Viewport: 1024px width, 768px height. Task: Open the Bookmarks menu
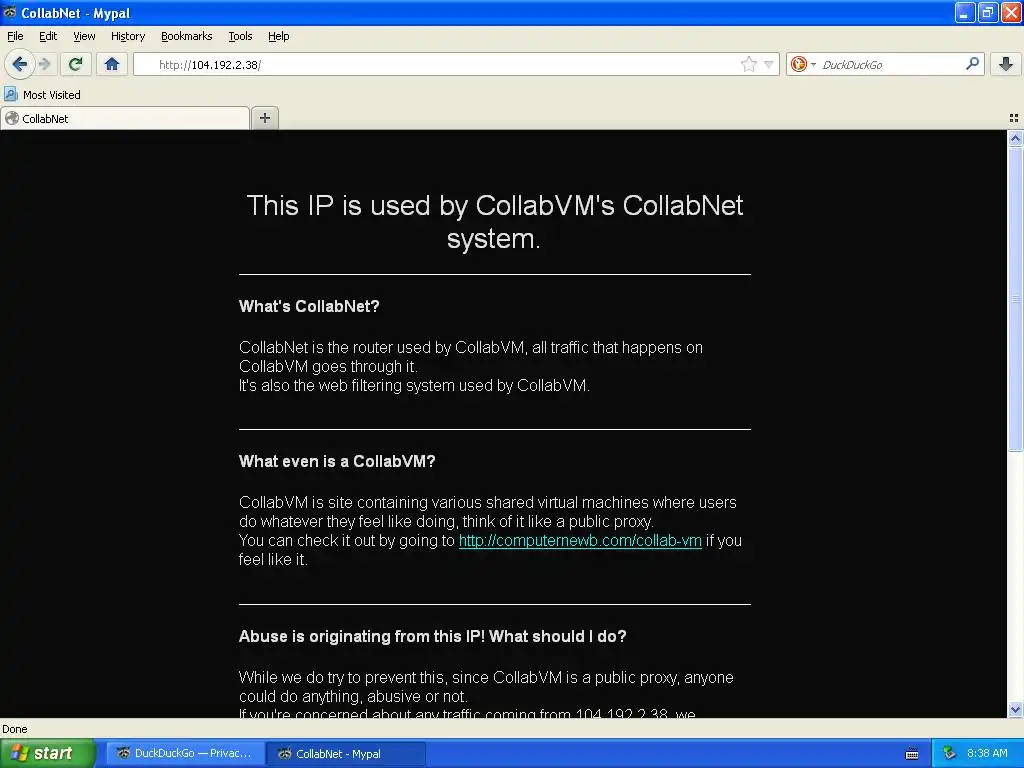(186, 36)
